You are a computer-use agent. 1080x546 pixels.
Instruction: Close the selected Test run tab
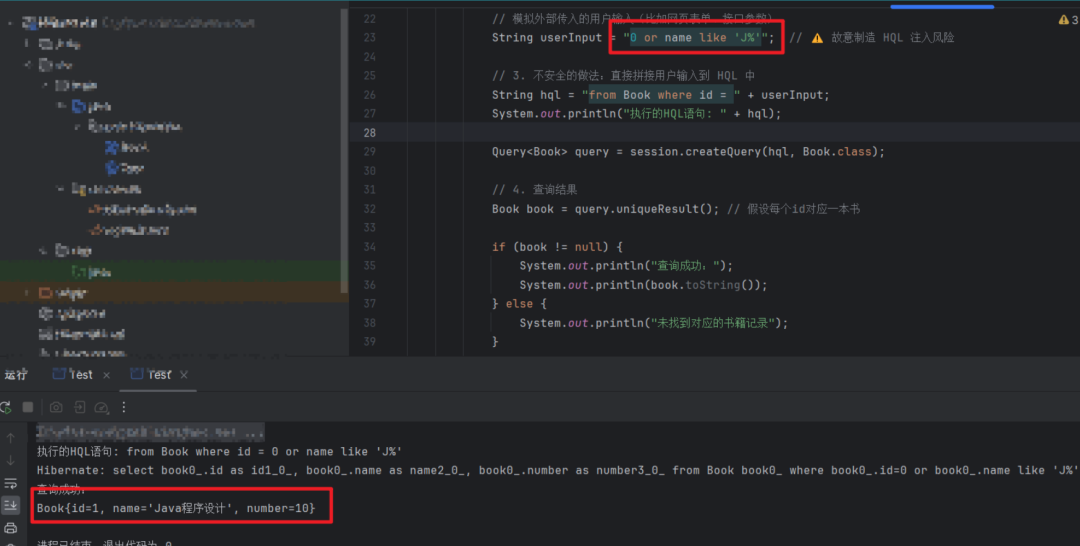tap(184, 375)
